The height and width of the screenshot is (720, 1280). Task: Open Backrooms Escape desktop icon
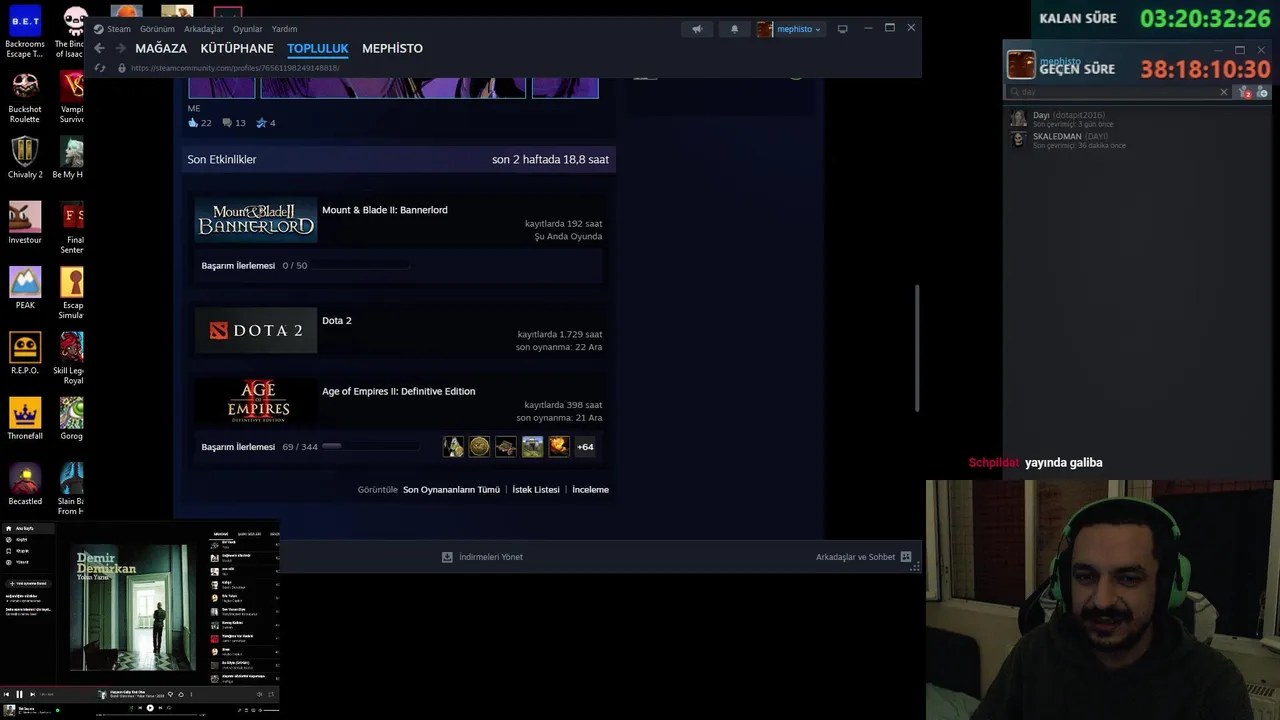[25, 33]
